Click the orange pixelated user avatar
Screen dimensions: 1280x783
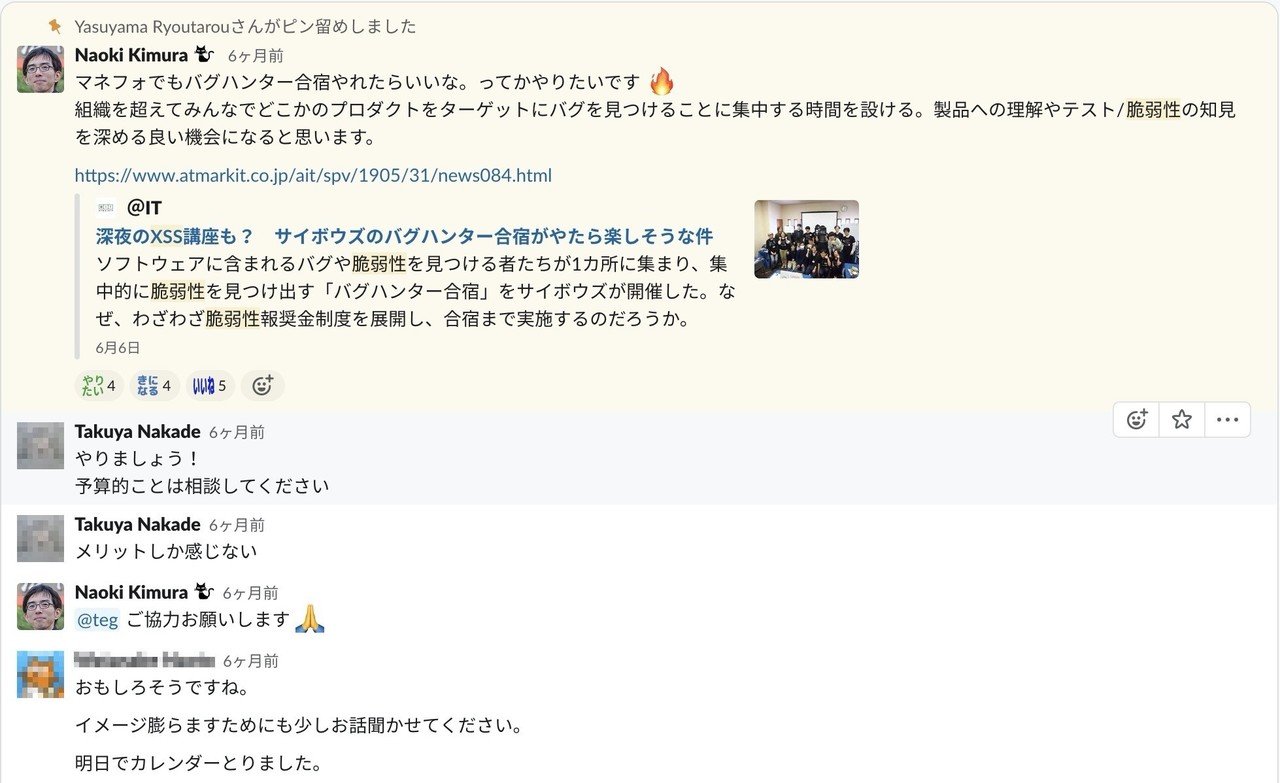click(x=41, y=674)
